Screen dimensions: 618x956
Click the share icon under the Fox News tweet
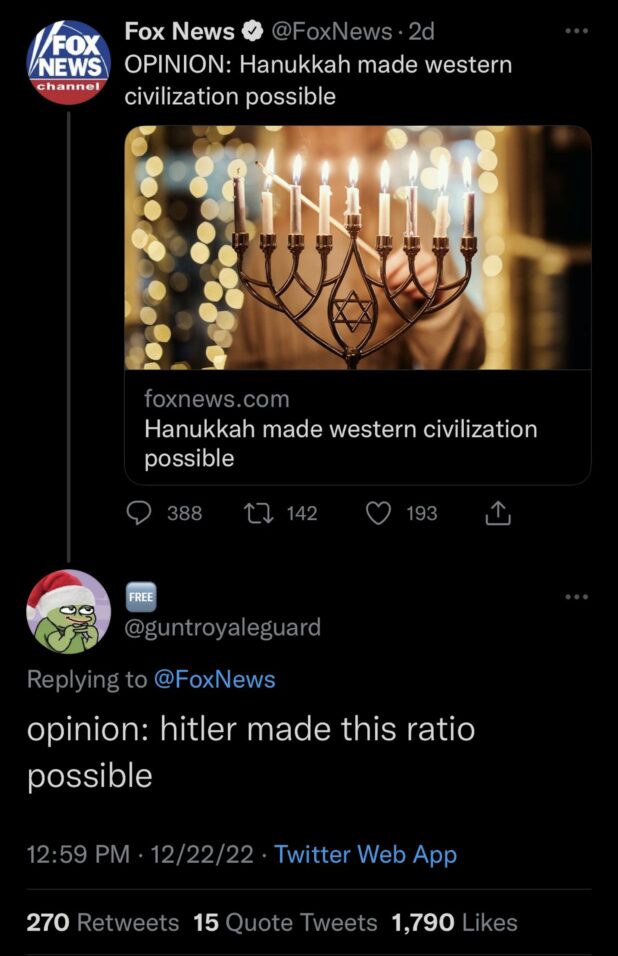click(497, 513)
